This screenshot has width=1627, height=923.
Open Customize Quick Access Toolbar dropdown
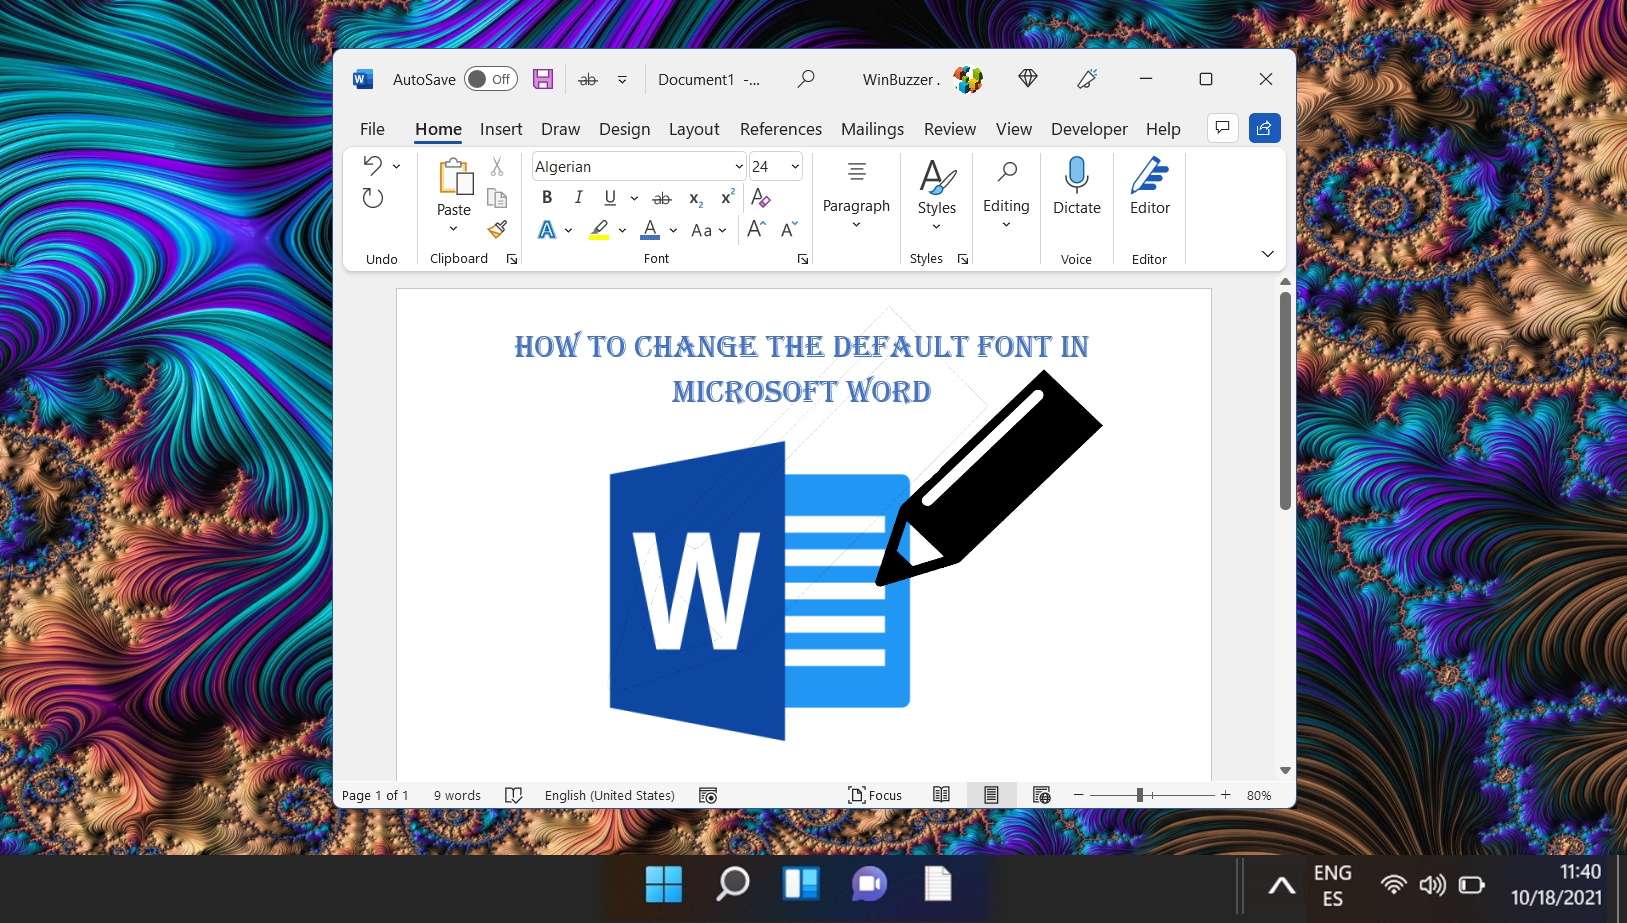[622, 79]
